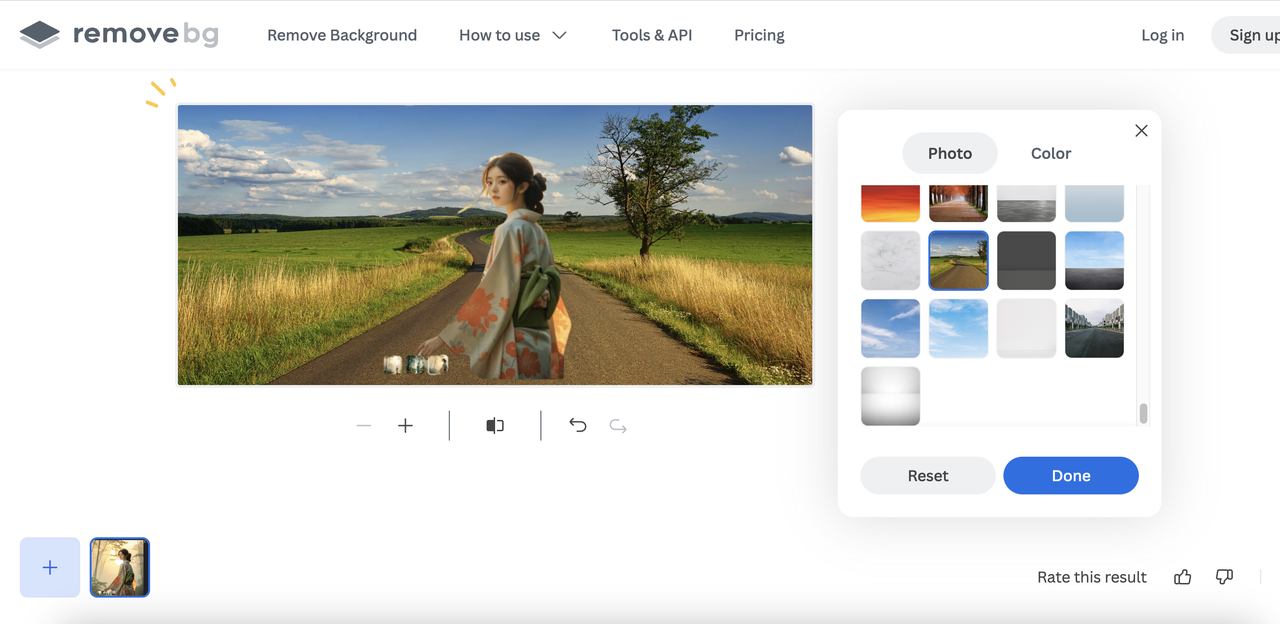Open Tools & API menu item
Image resolution: width=1280 pixels, height=624 pixels.
pos(652,35)
